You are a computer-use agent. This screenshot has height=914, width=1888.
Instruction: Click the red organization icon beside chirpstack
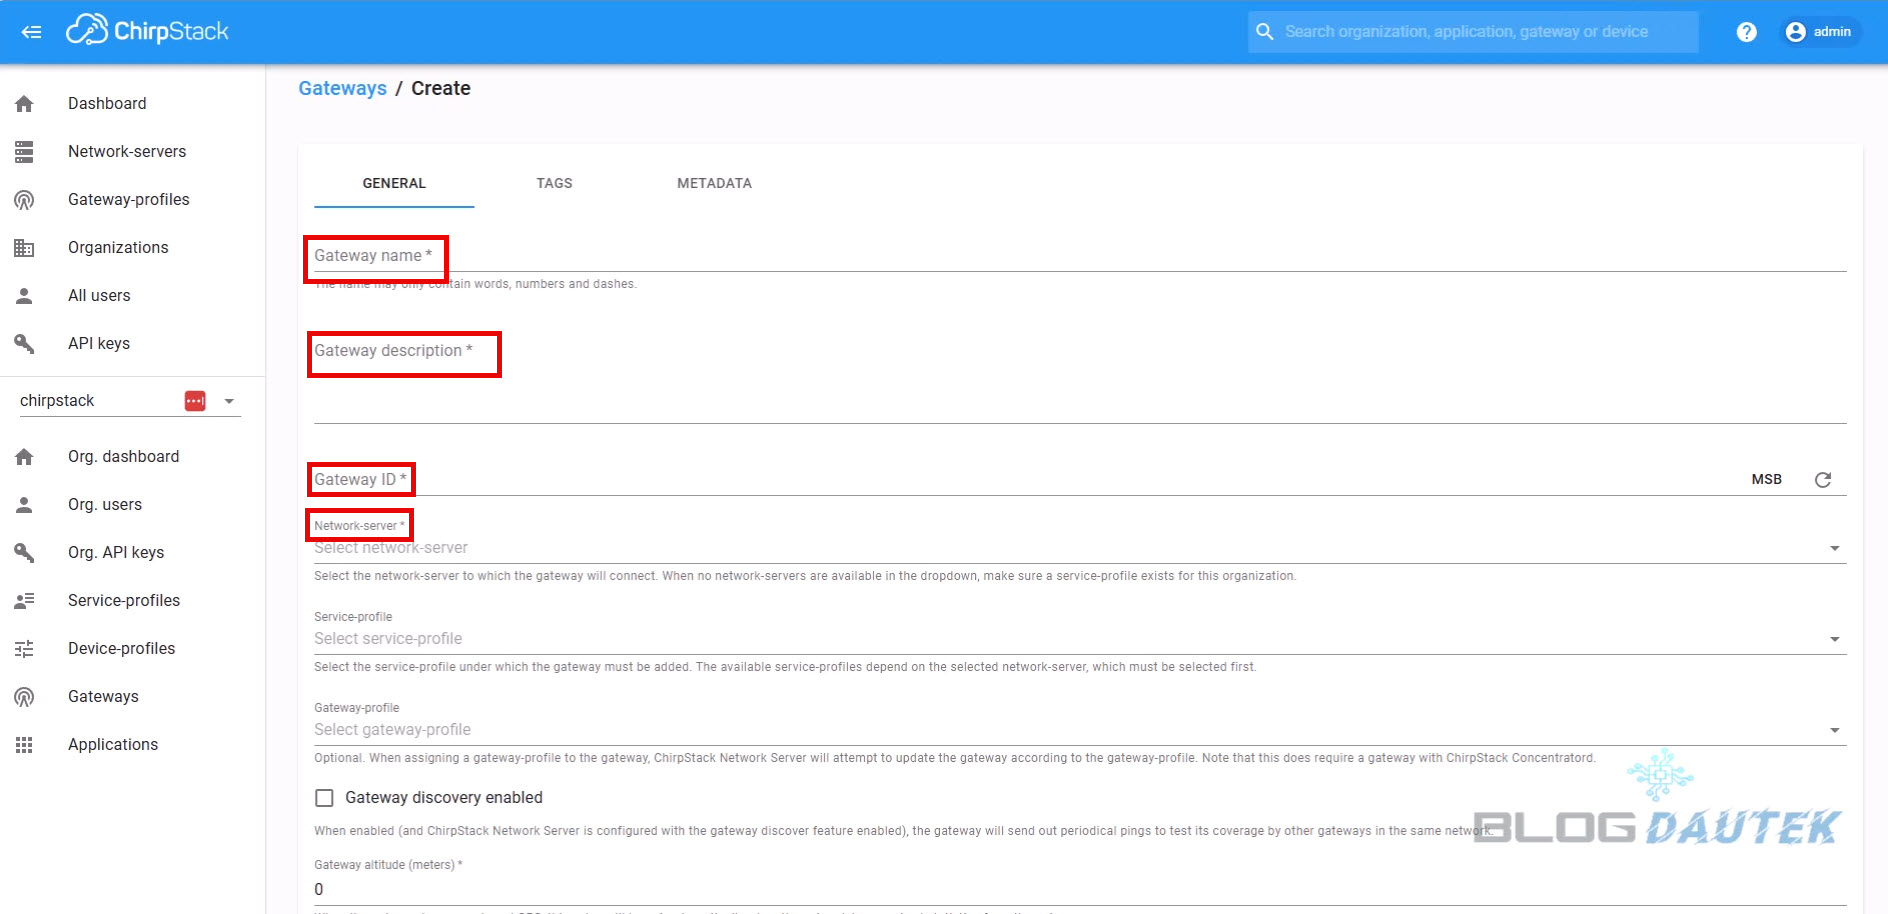click(195, 401)
